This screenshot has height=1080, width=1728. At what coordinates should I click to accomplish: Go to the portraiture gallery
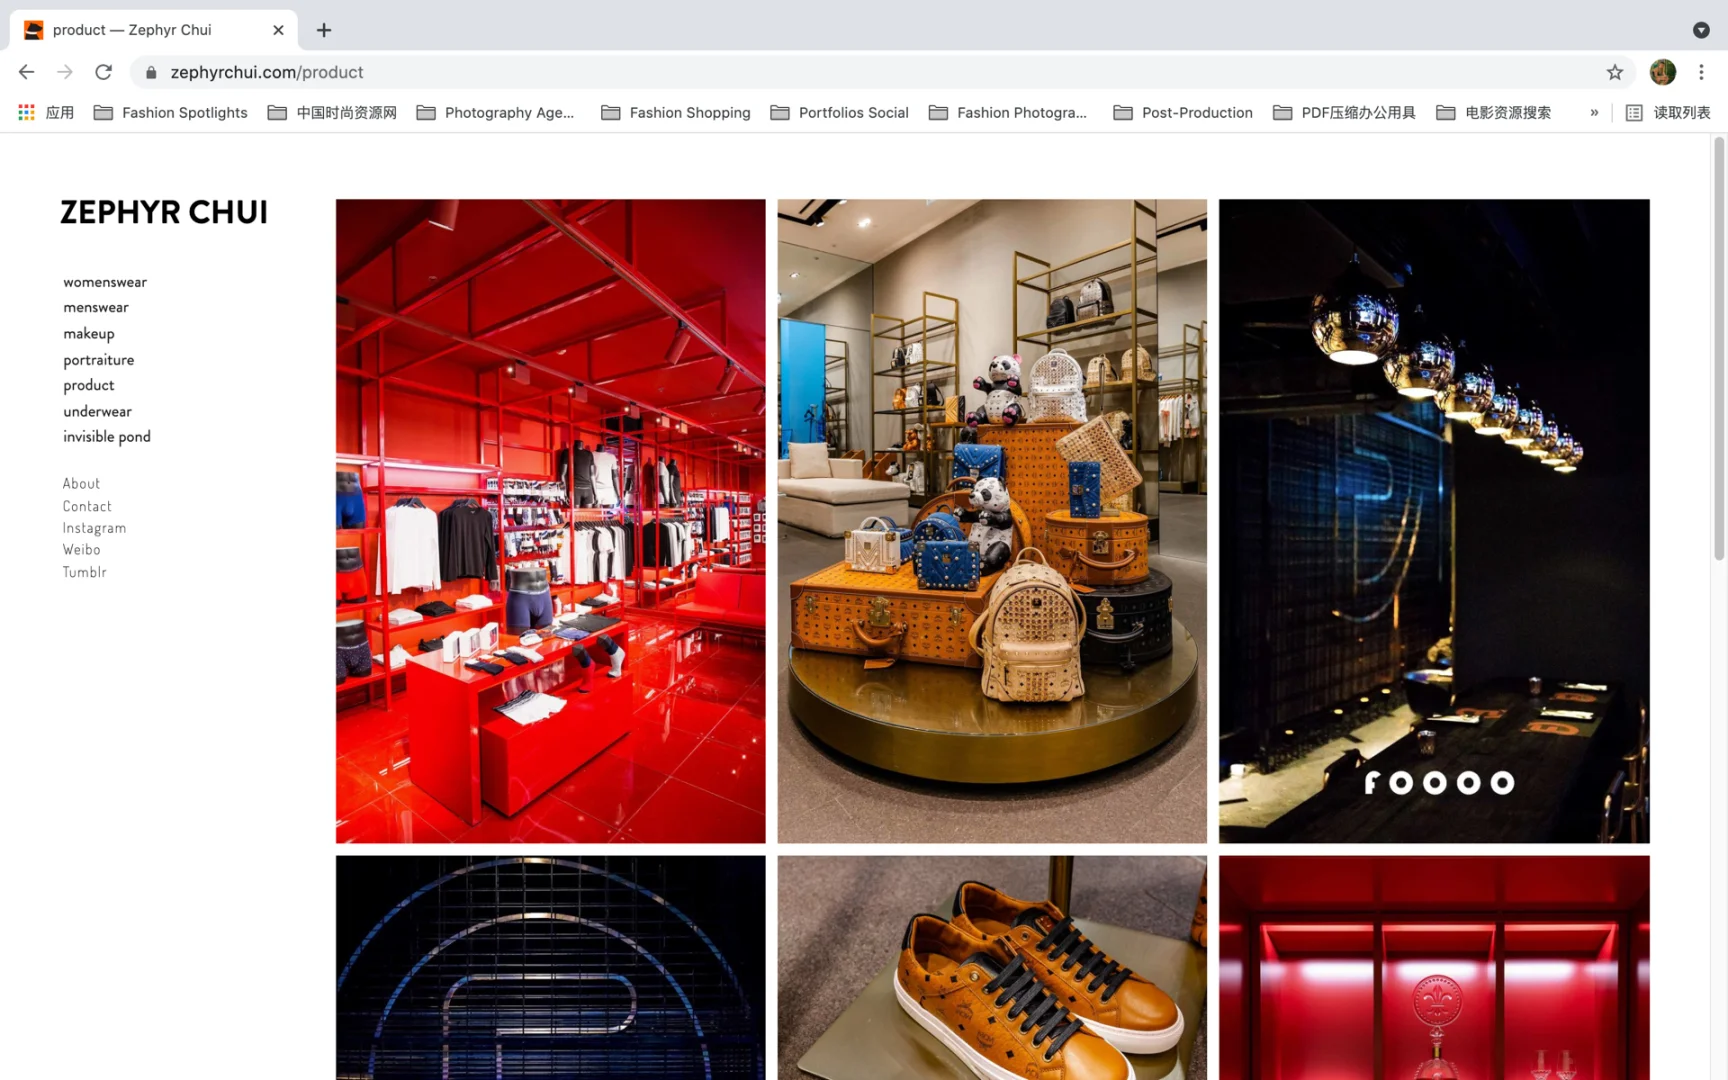(x=98, y=359)
